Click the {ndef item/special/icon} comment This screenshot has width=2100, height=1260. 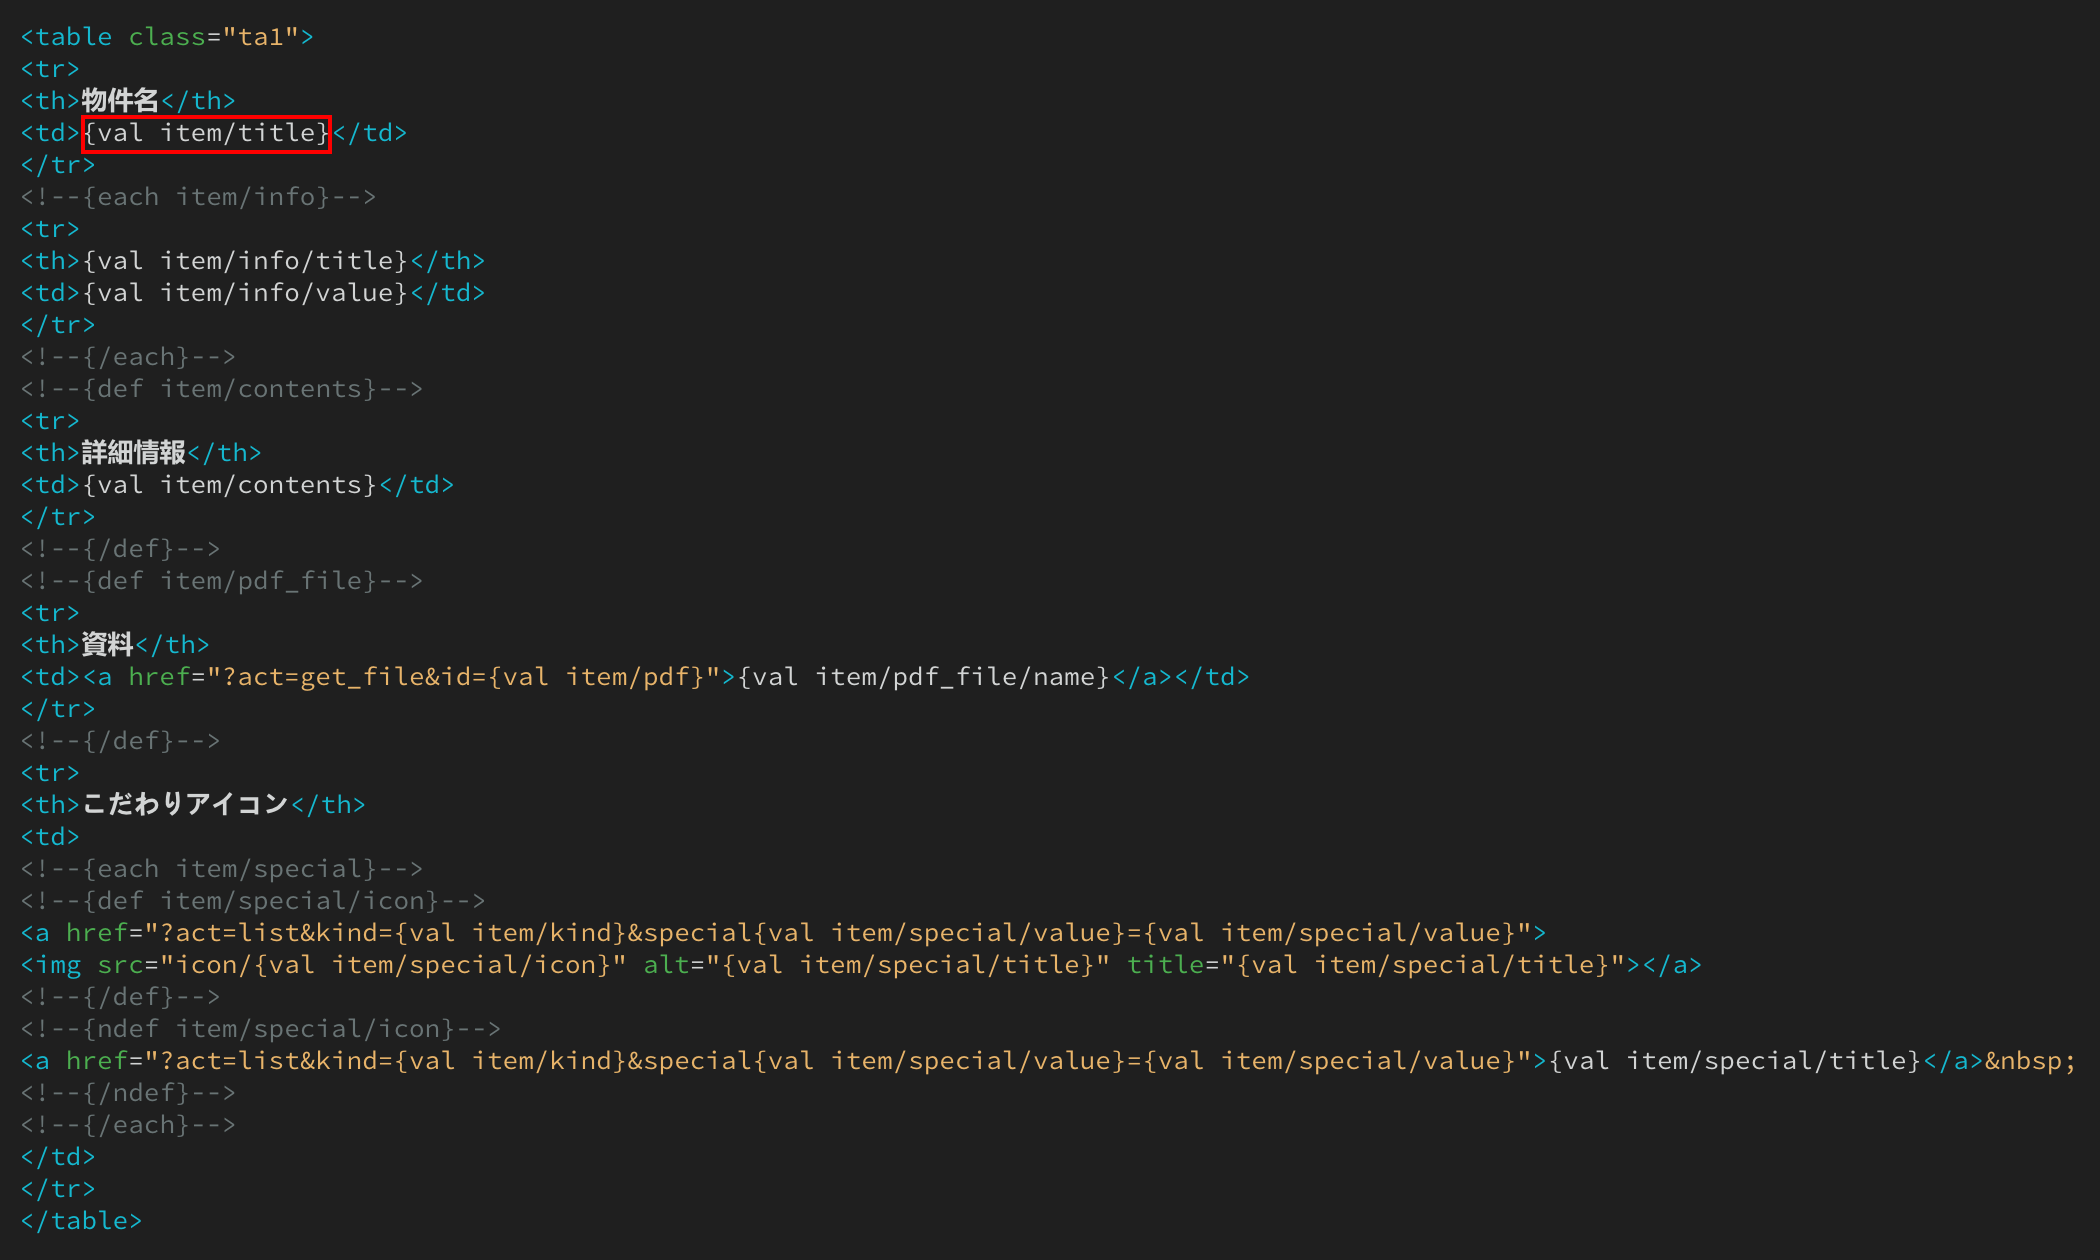260,1029
